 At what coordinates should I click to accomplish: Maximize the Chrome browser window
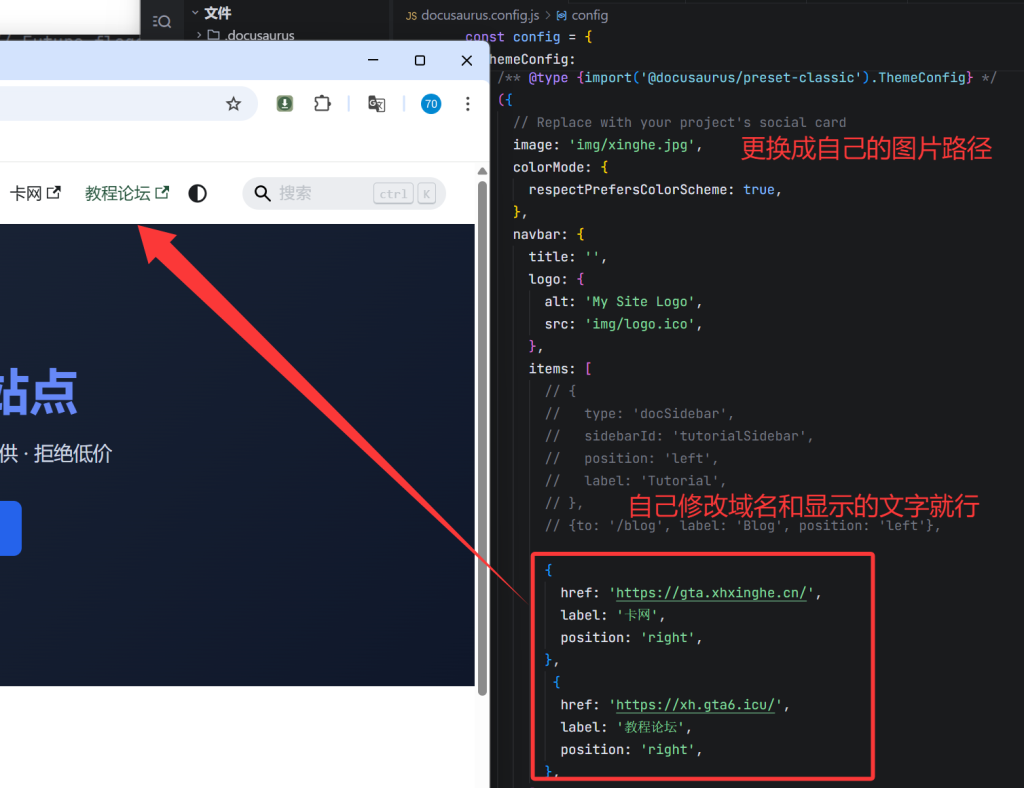click(x=420, y=61)
